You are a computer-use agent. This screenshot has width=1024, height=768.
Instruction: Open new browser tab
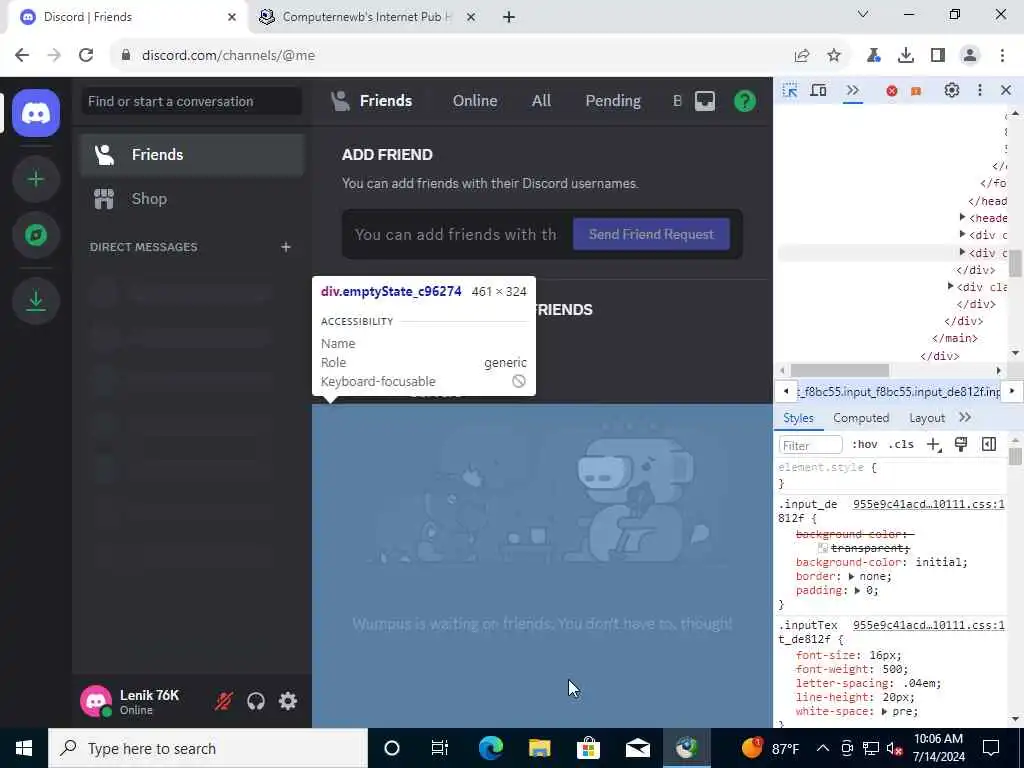tap(509, 17)
